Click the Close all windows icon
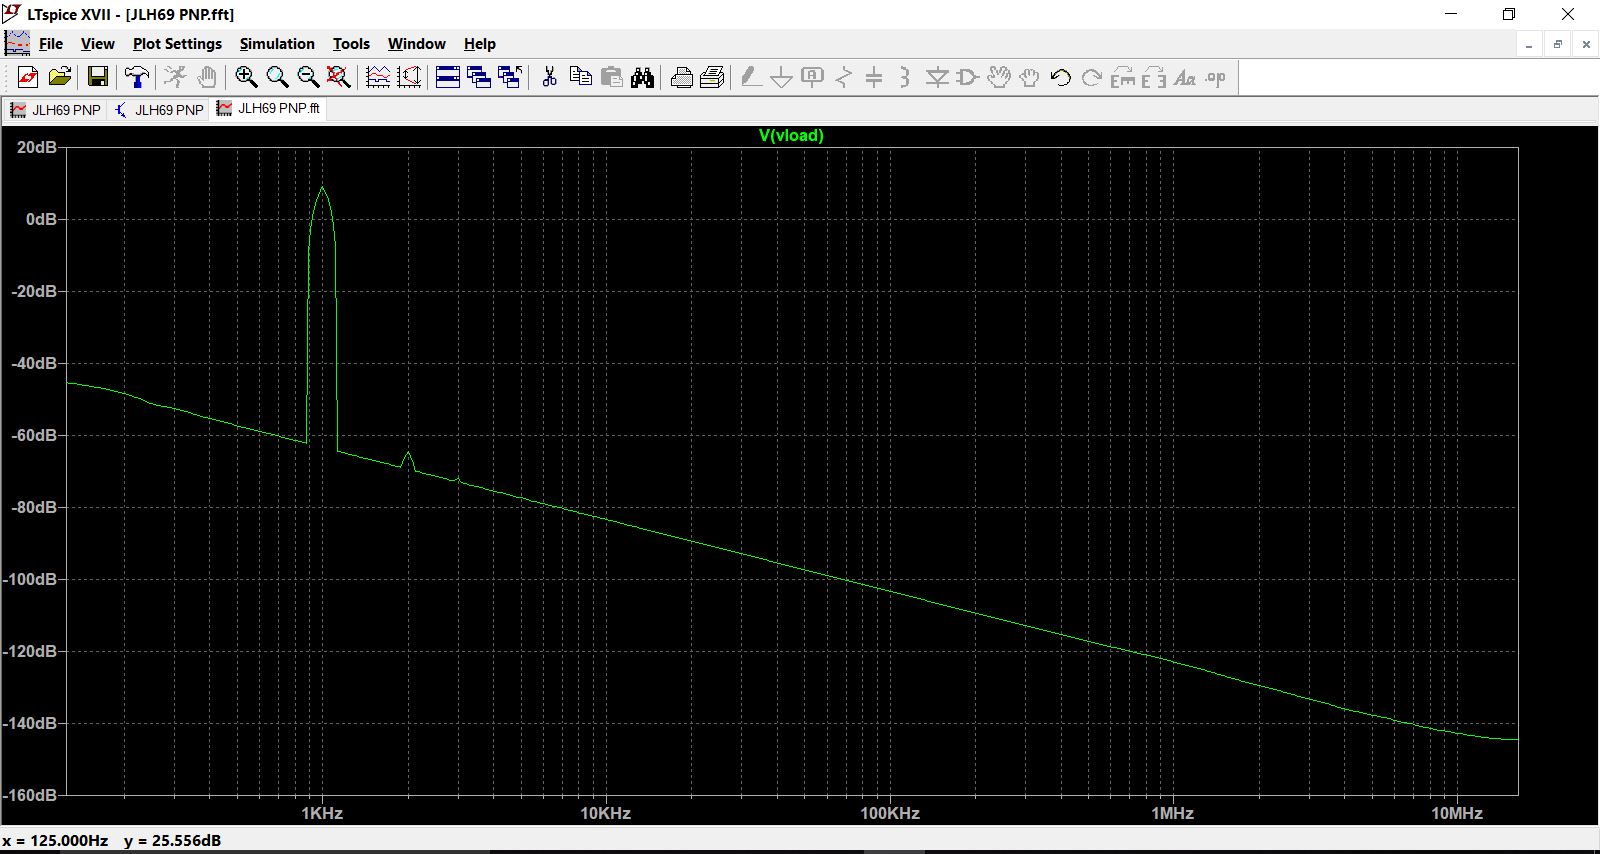1600x854 pixels. (510, 77)
